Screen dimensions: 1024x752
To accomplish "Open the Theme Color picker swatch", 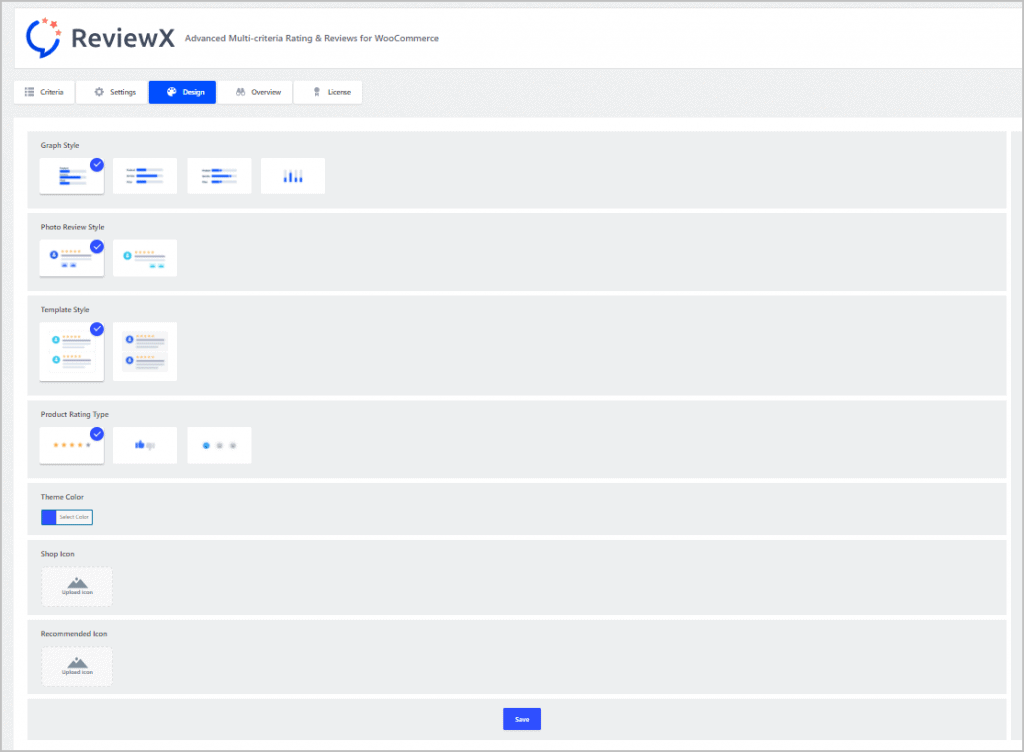I will (x=49, y=517).
